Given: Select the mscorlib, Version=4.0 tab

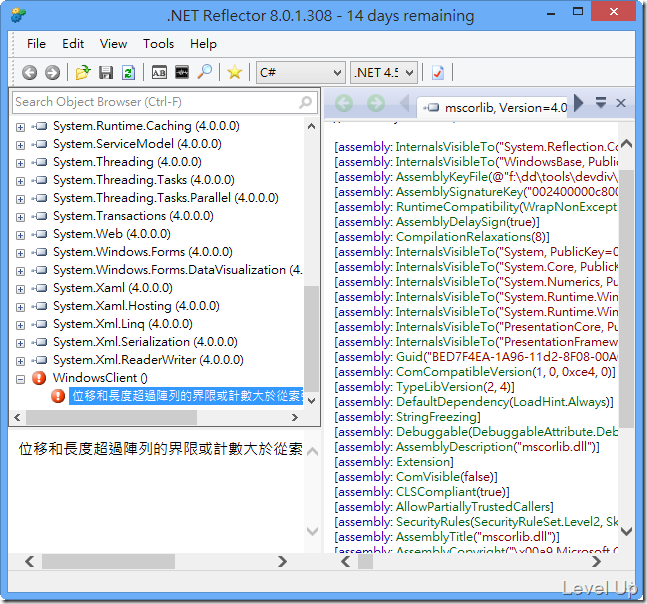Looking at the screenshot, I should (494, 108).
